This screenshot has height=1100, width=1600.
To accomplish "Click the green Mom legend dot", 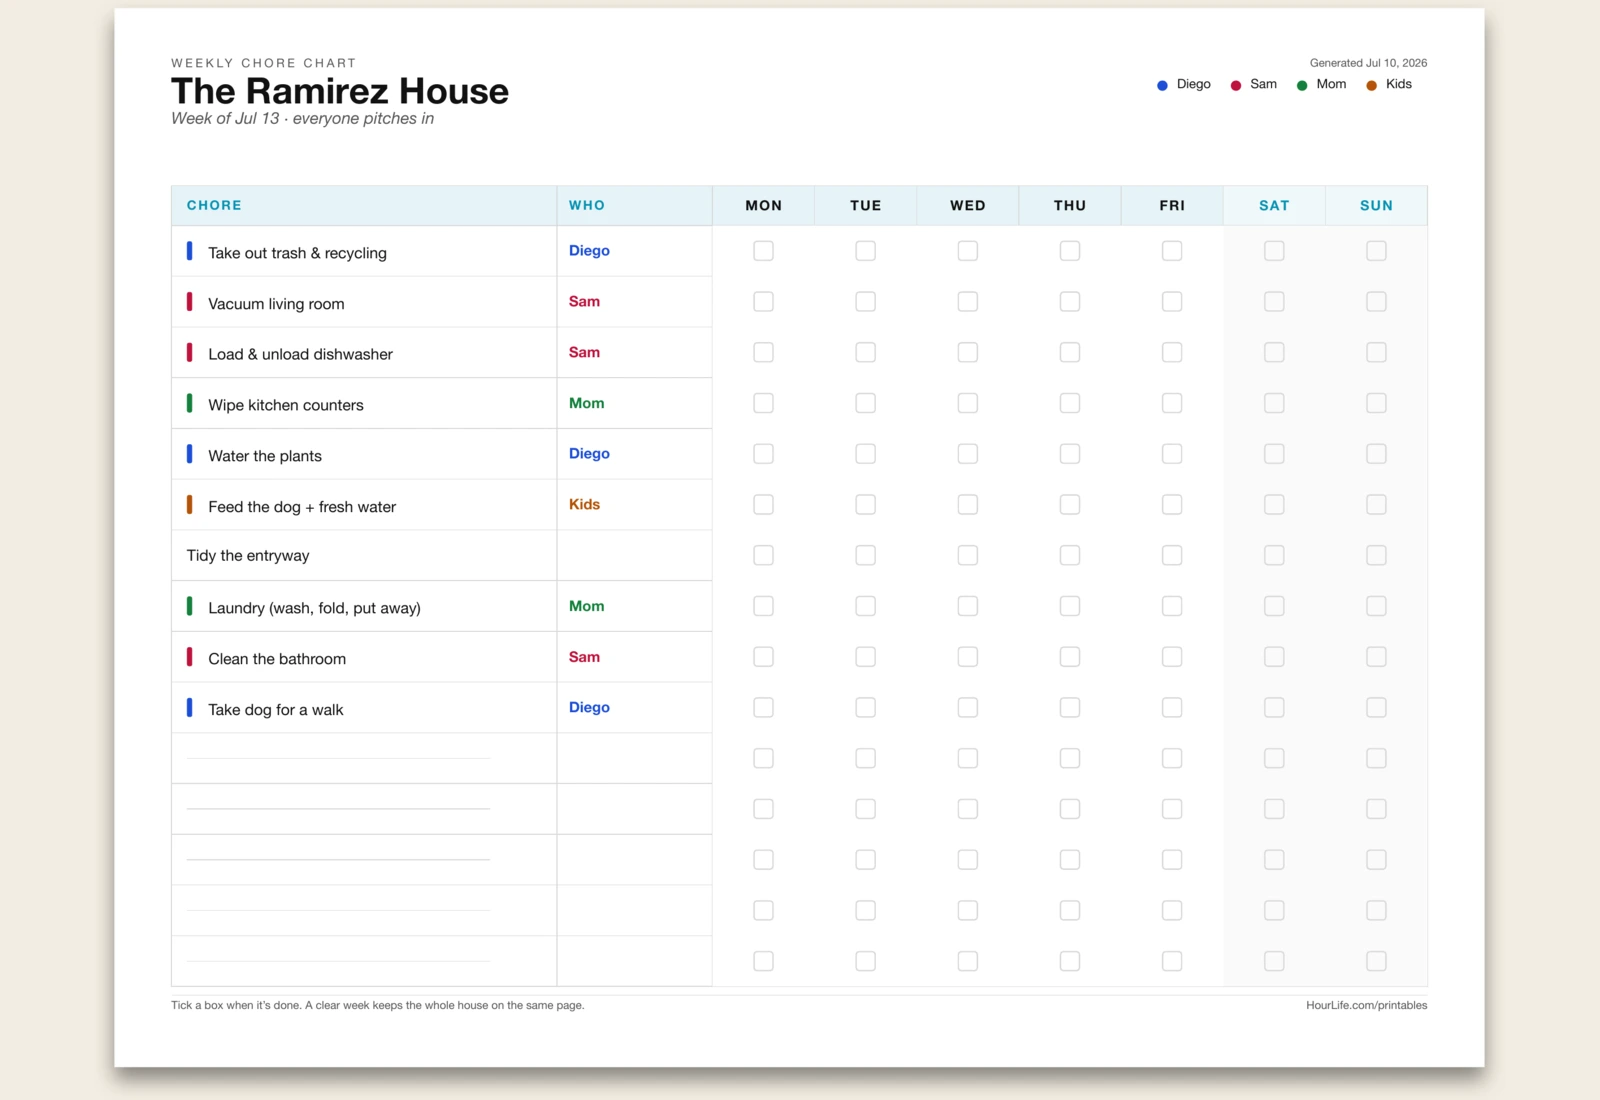I will point(1302,85).
